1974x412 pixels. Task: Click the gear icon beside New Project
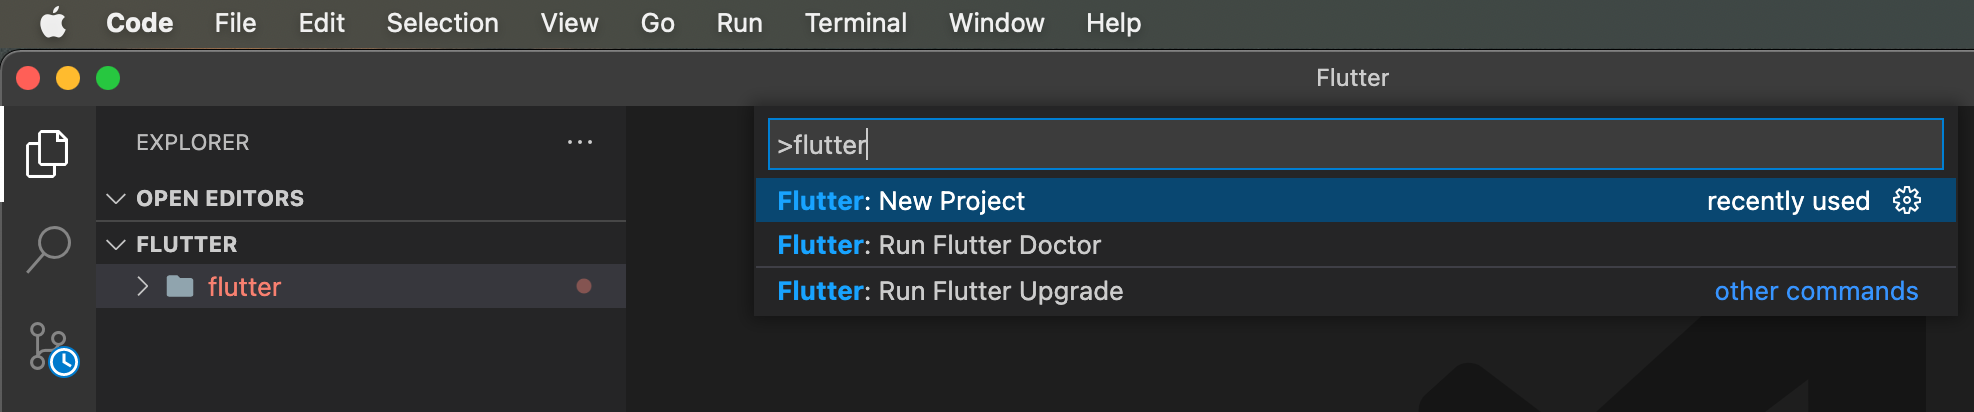1906,200
